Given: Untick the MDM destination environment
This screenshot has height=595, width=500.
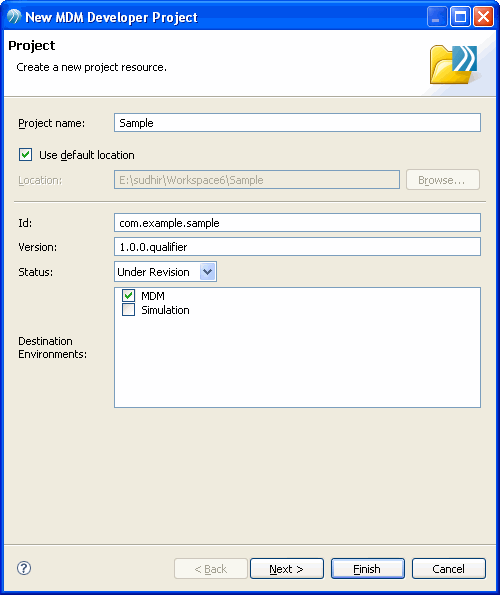Looking at the screenshot, I should tap(129, 295).
